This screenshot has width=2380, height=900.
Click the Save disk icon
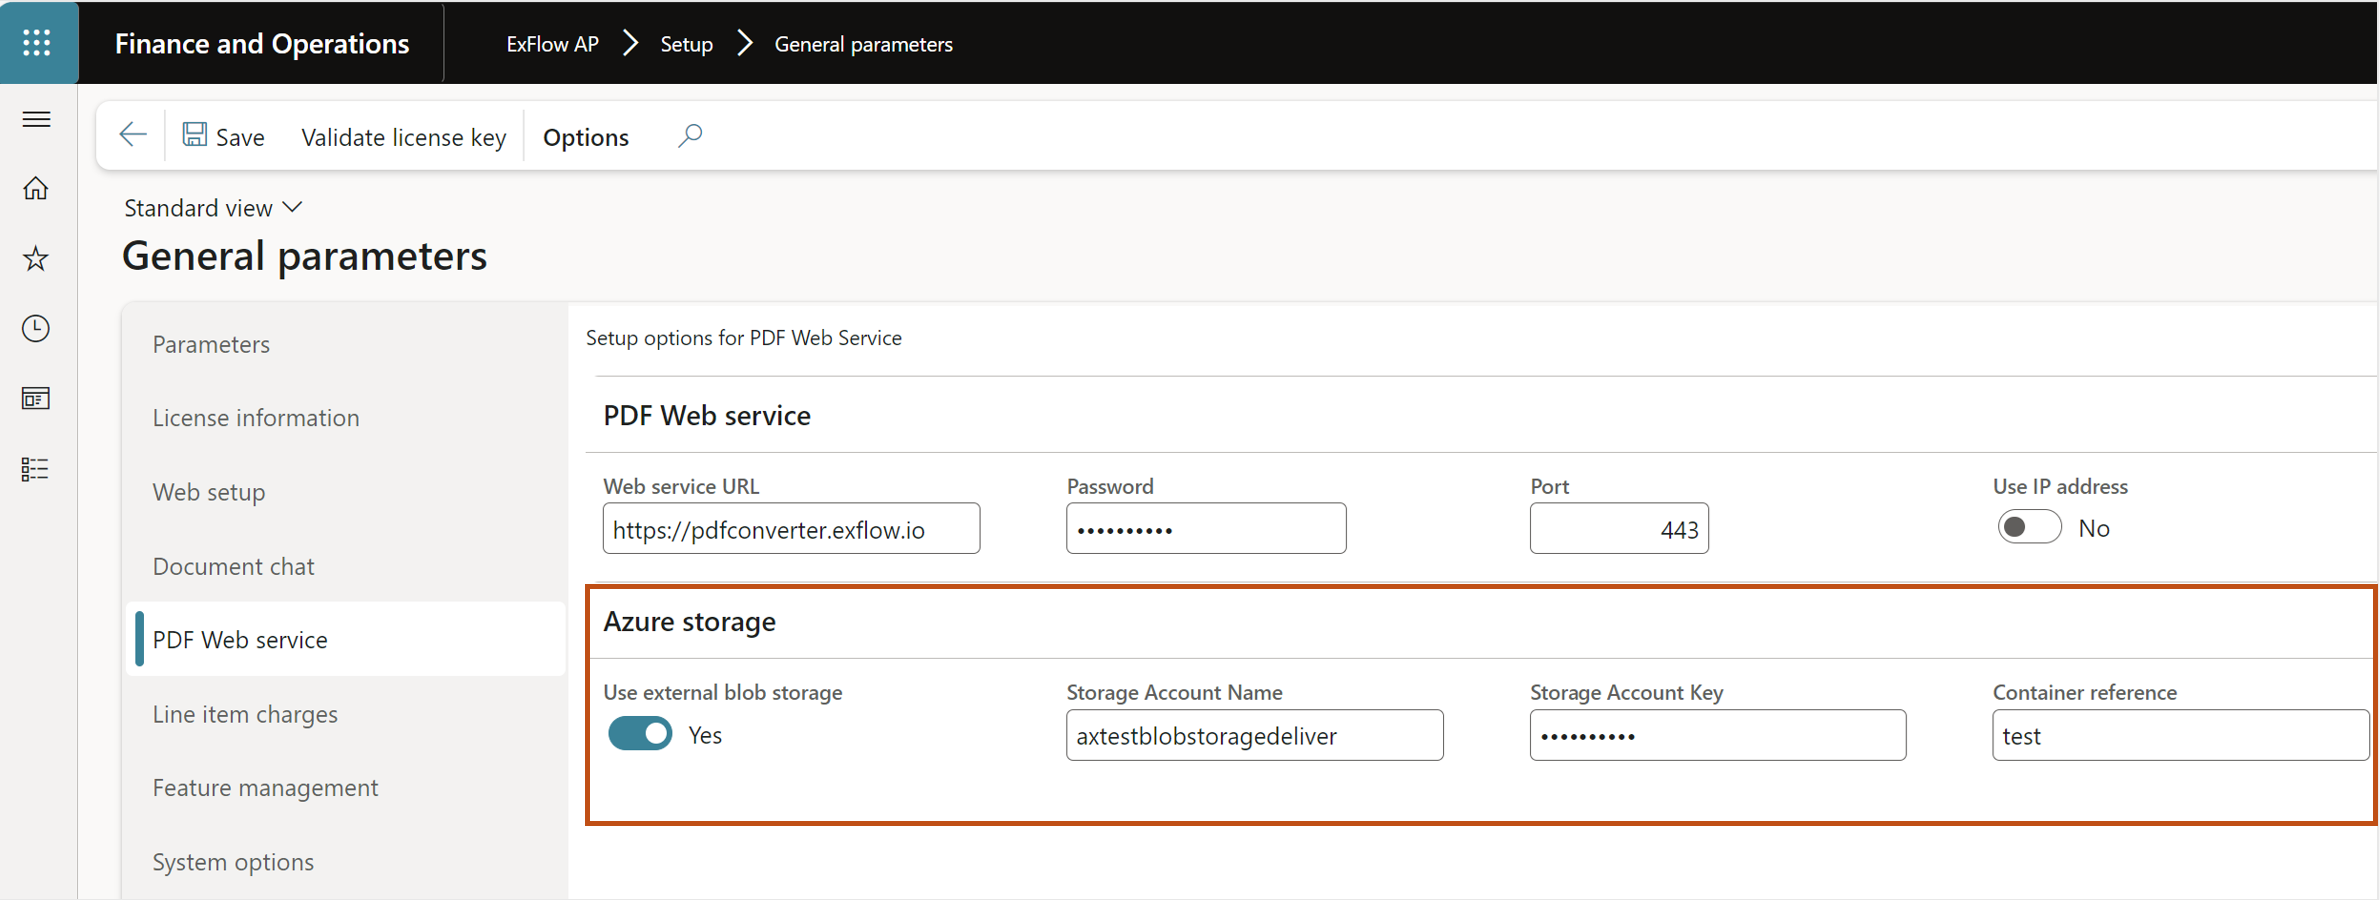pyautogui.click(x=195, y=135)
